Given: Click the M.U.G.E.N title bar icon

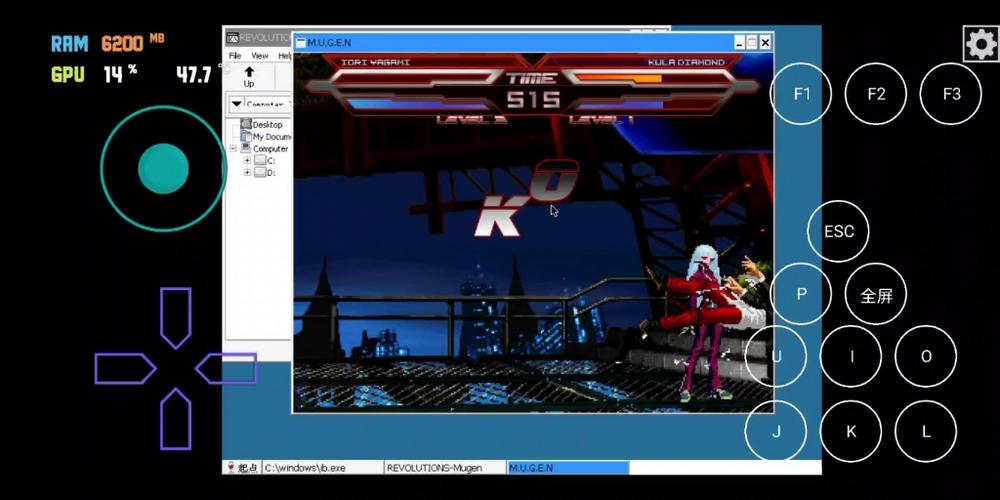Looking at the screenshot, I should [x=300, y=43].
